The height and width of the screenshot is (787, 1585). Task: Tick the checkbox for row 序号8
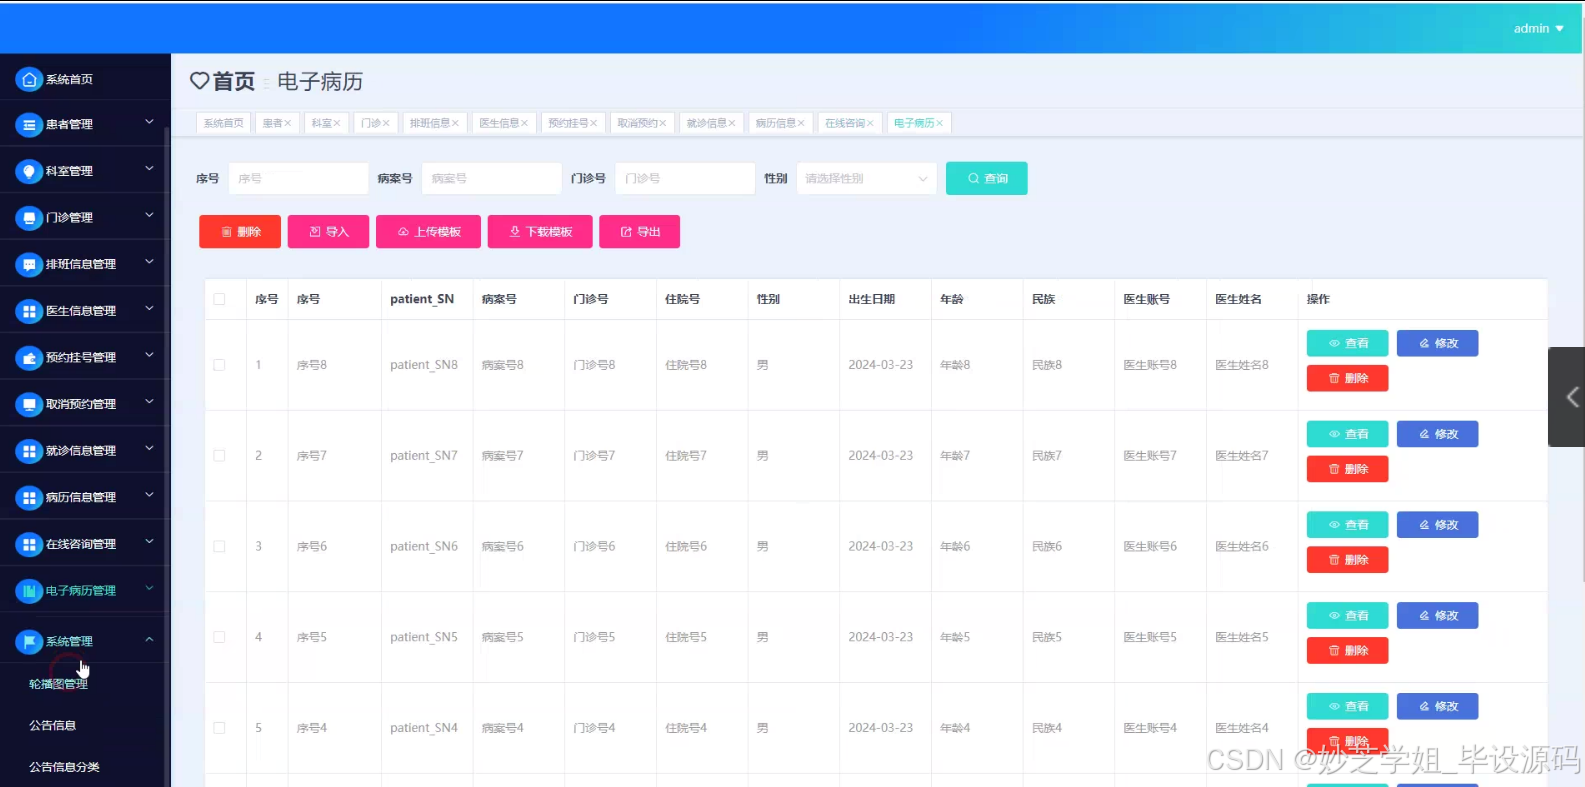[219, 365]
